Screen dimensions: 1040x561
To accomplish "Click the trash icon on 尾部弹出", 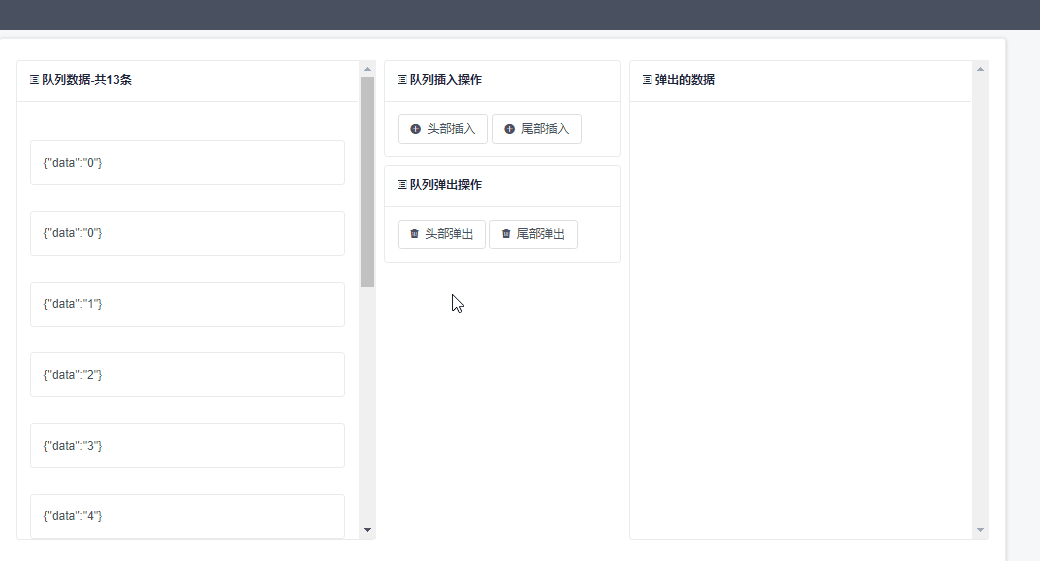I will click(x=506, y=233).
